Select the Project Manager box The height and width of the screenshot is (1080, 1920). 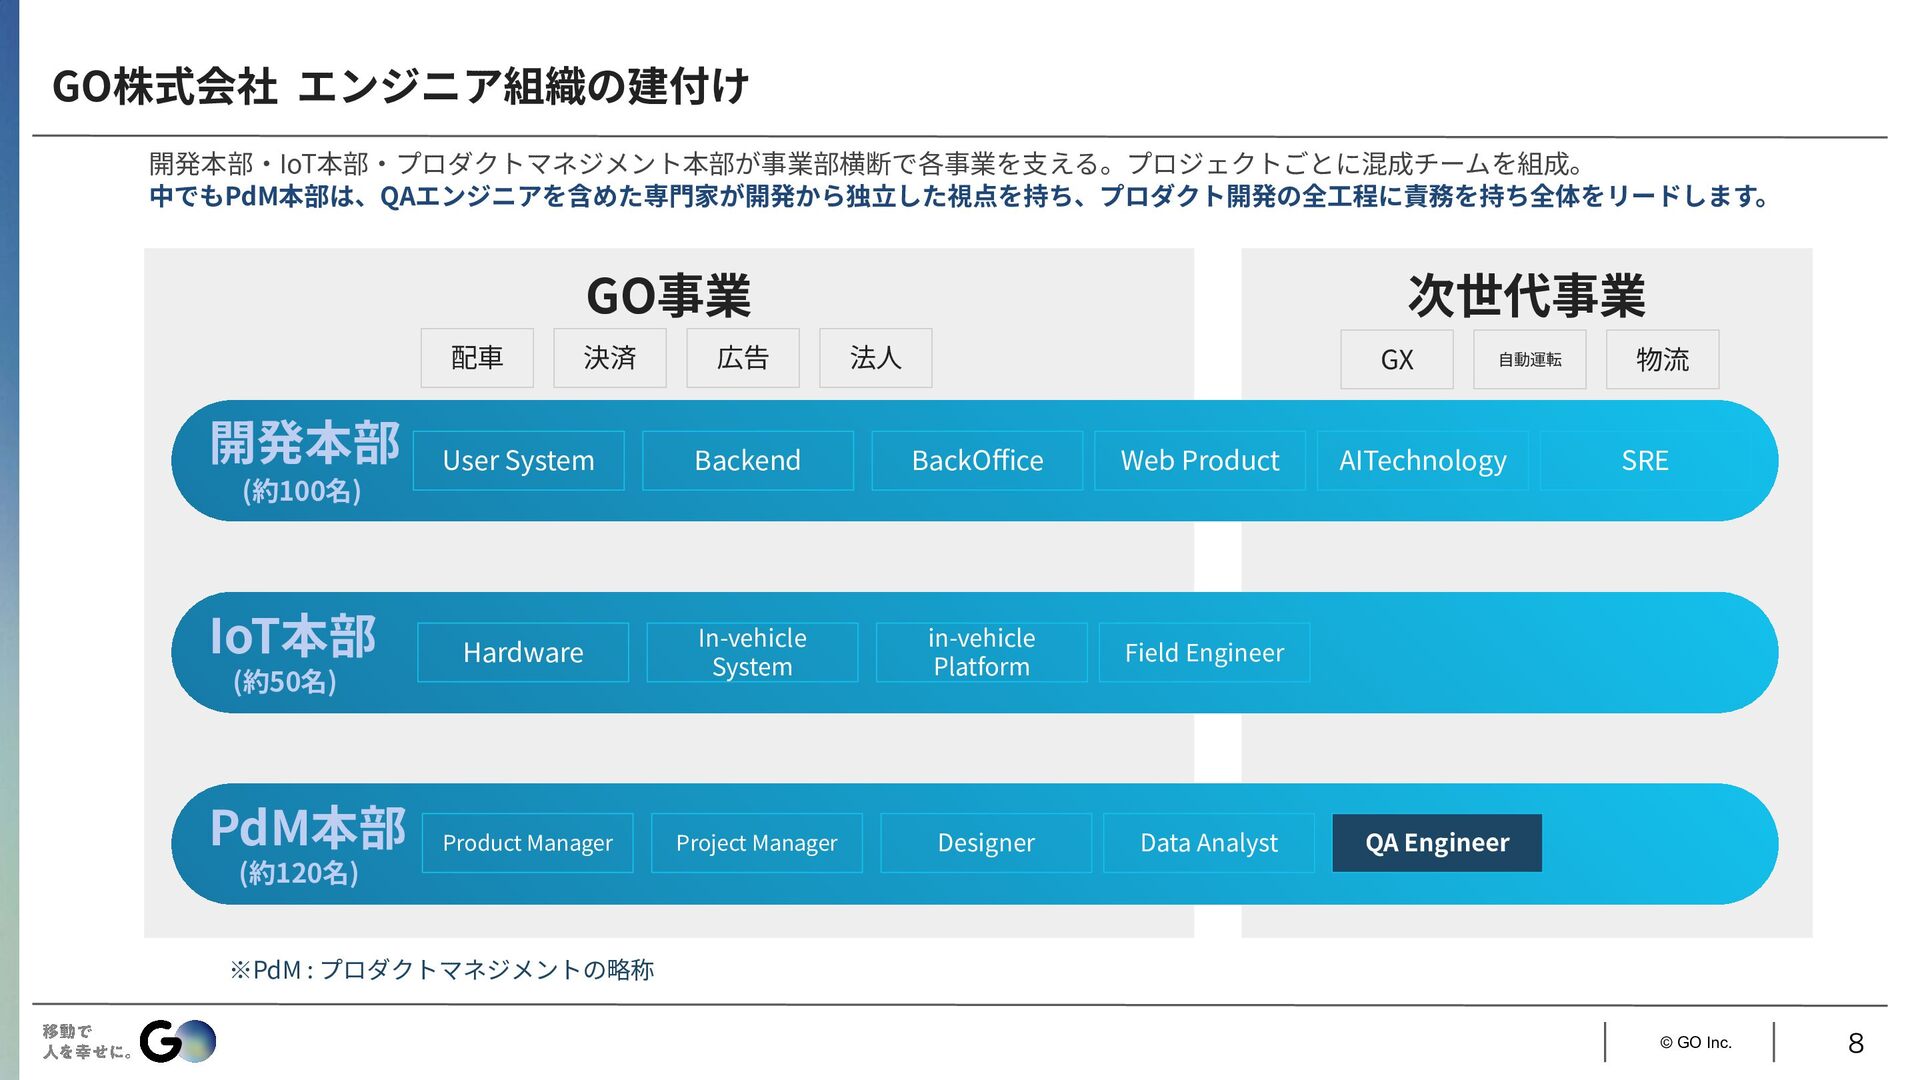coord(756,843)
